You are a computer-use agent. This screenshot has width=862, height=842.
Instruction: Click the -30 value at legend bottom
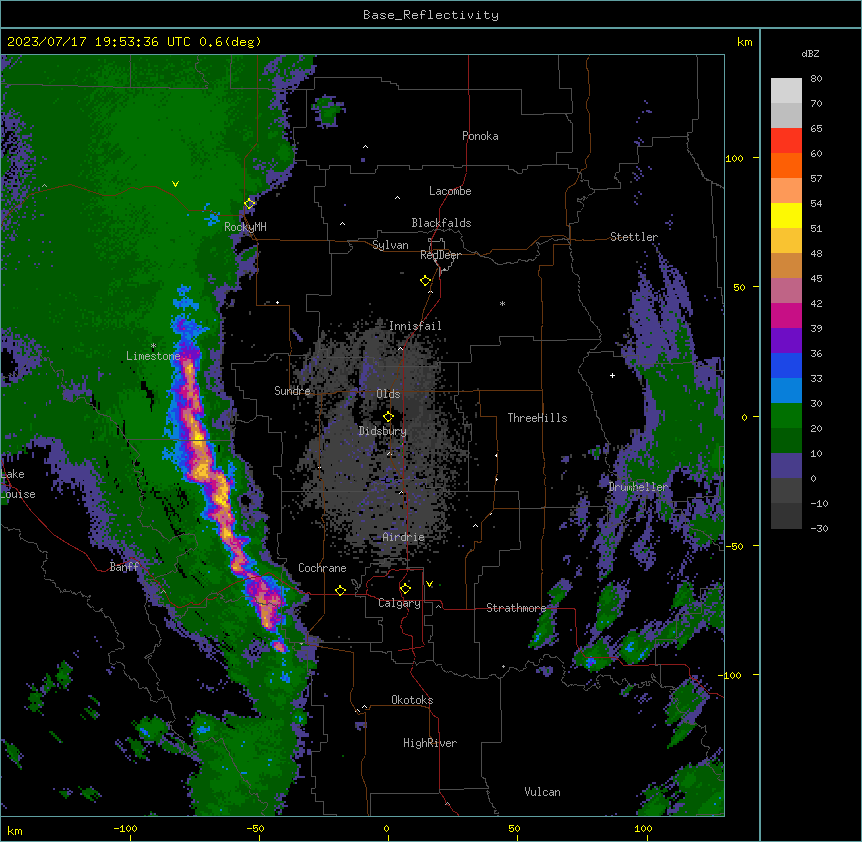(819, 528)
